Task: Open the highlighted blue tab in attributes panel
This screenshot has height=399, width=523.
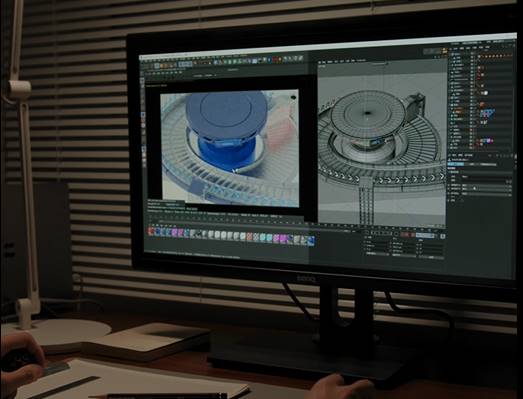Action: 456,164
